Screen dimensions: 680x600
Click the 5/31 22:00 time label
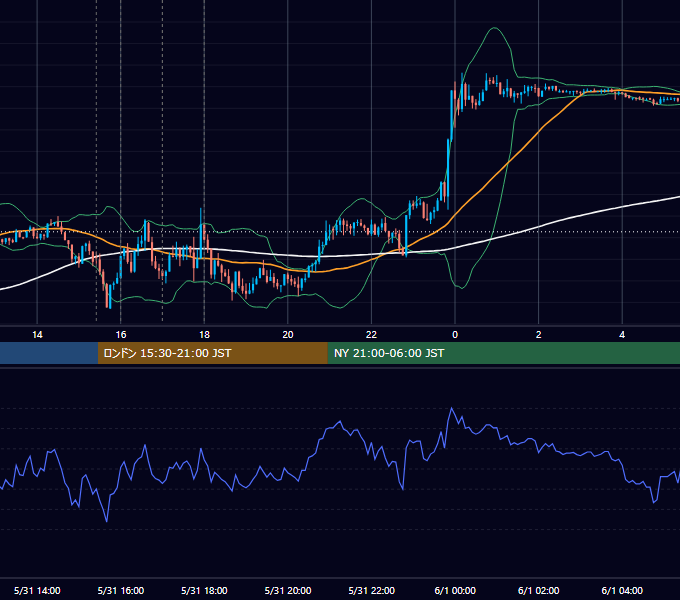pyautogui.click(x=372, y=590)
